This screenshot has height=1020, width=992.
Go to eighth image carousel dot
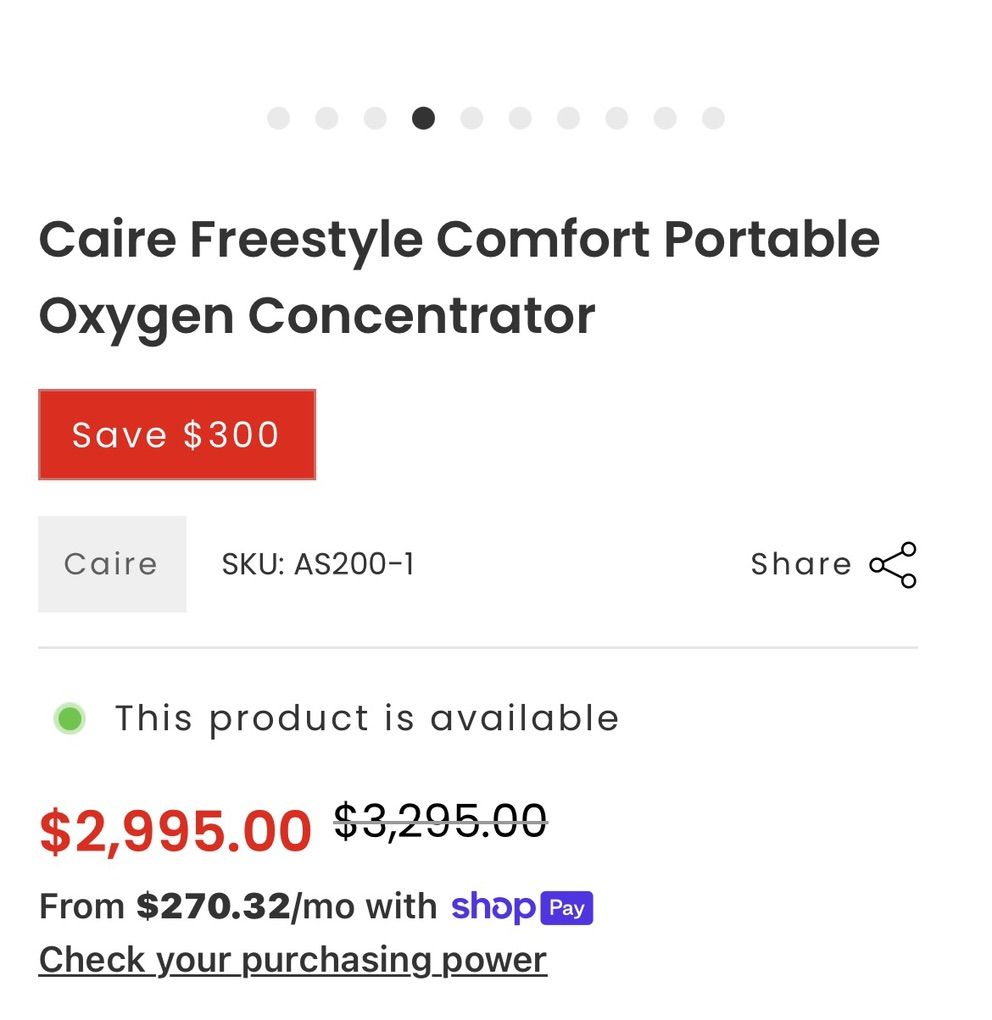pos(617,118)
